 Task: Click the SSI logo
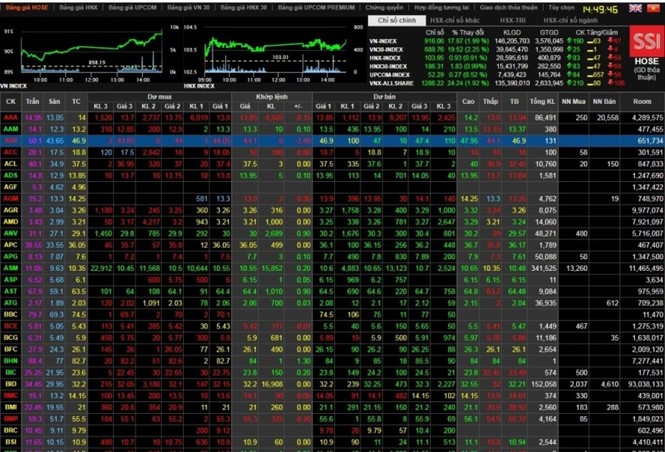(x=646, y=41)
